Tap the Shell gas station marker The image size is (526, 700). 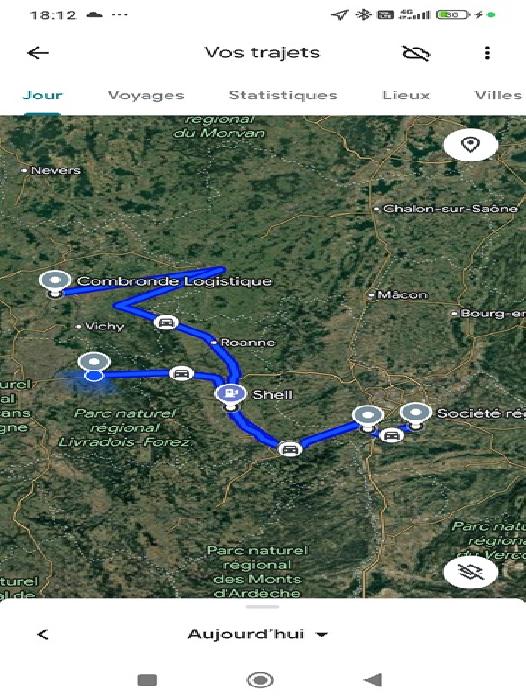230,396
